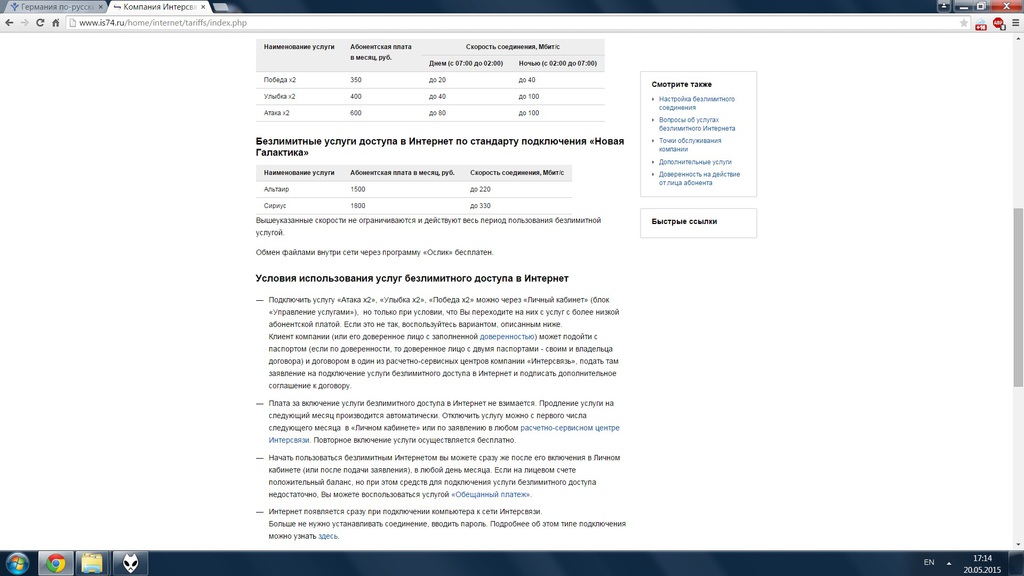Image resolution: width=1024 pixels, height=576 pixels.
Task: Click the Сириус tariff row name
Action: pos(274,206)
